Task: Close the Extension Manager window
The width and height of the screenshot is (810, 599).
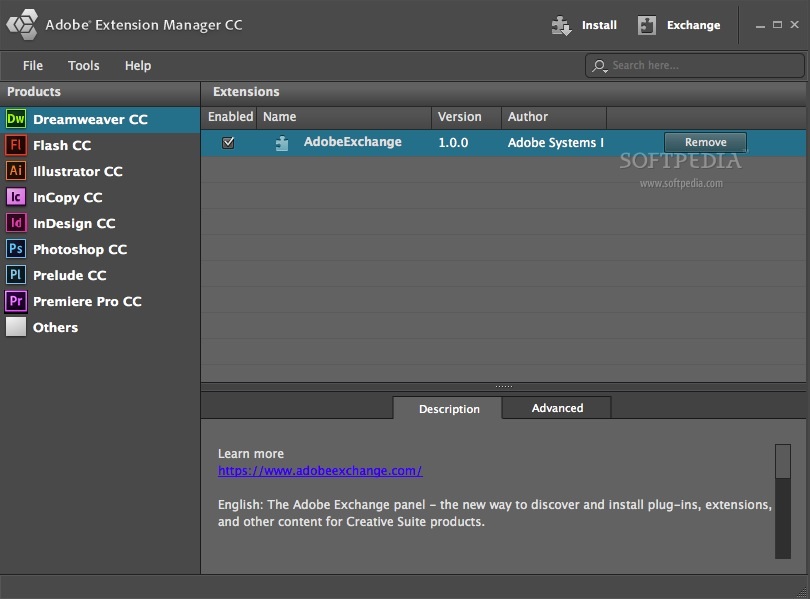Action: point(795,24)
